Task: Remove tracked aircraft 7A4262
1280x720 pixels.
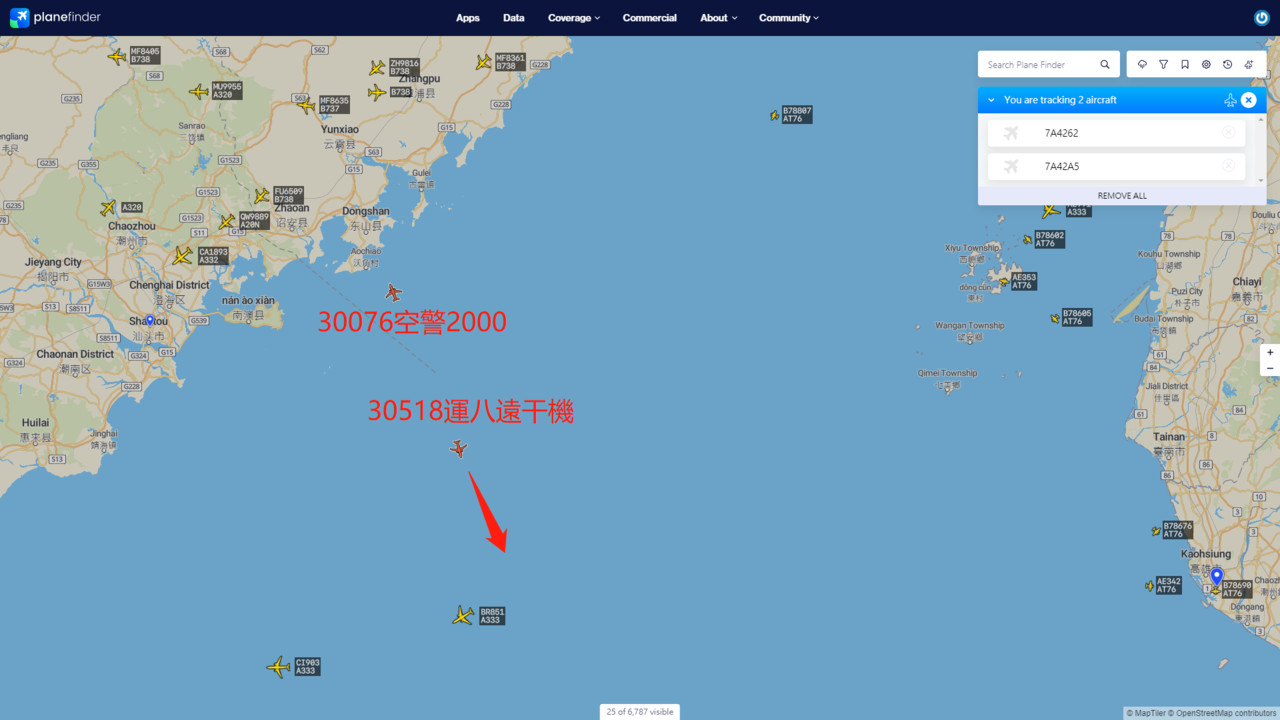Action: click(1228, 133)
